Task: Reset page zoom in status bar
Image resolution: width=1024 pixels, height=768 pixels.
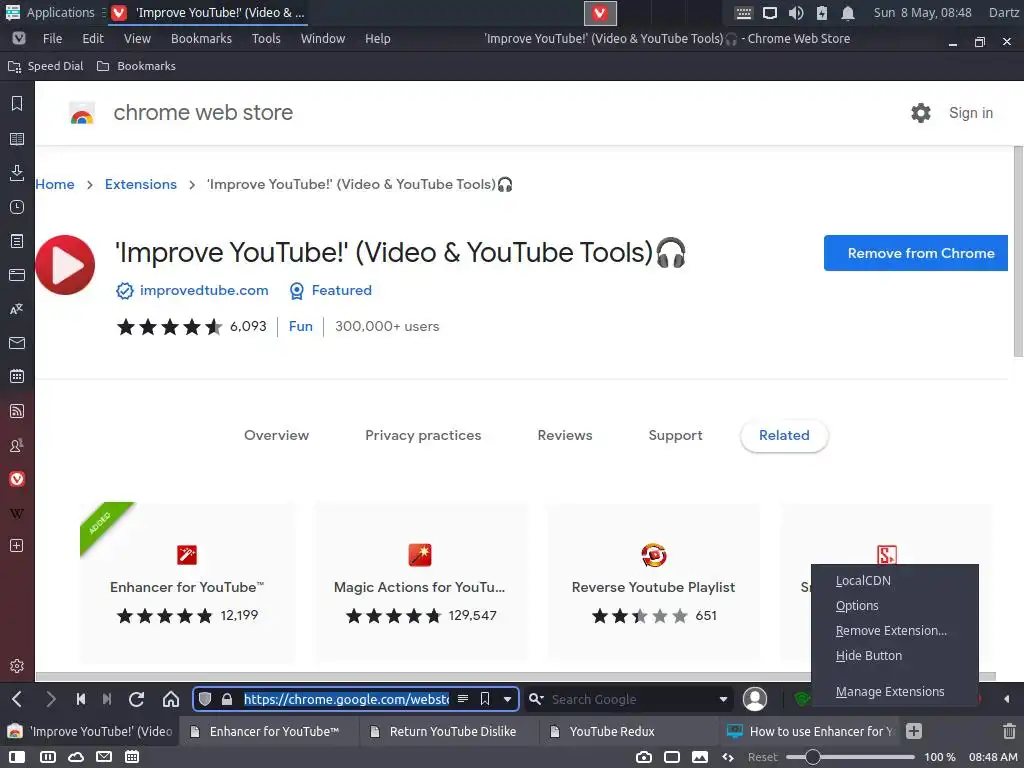Action: click(762, 757)
